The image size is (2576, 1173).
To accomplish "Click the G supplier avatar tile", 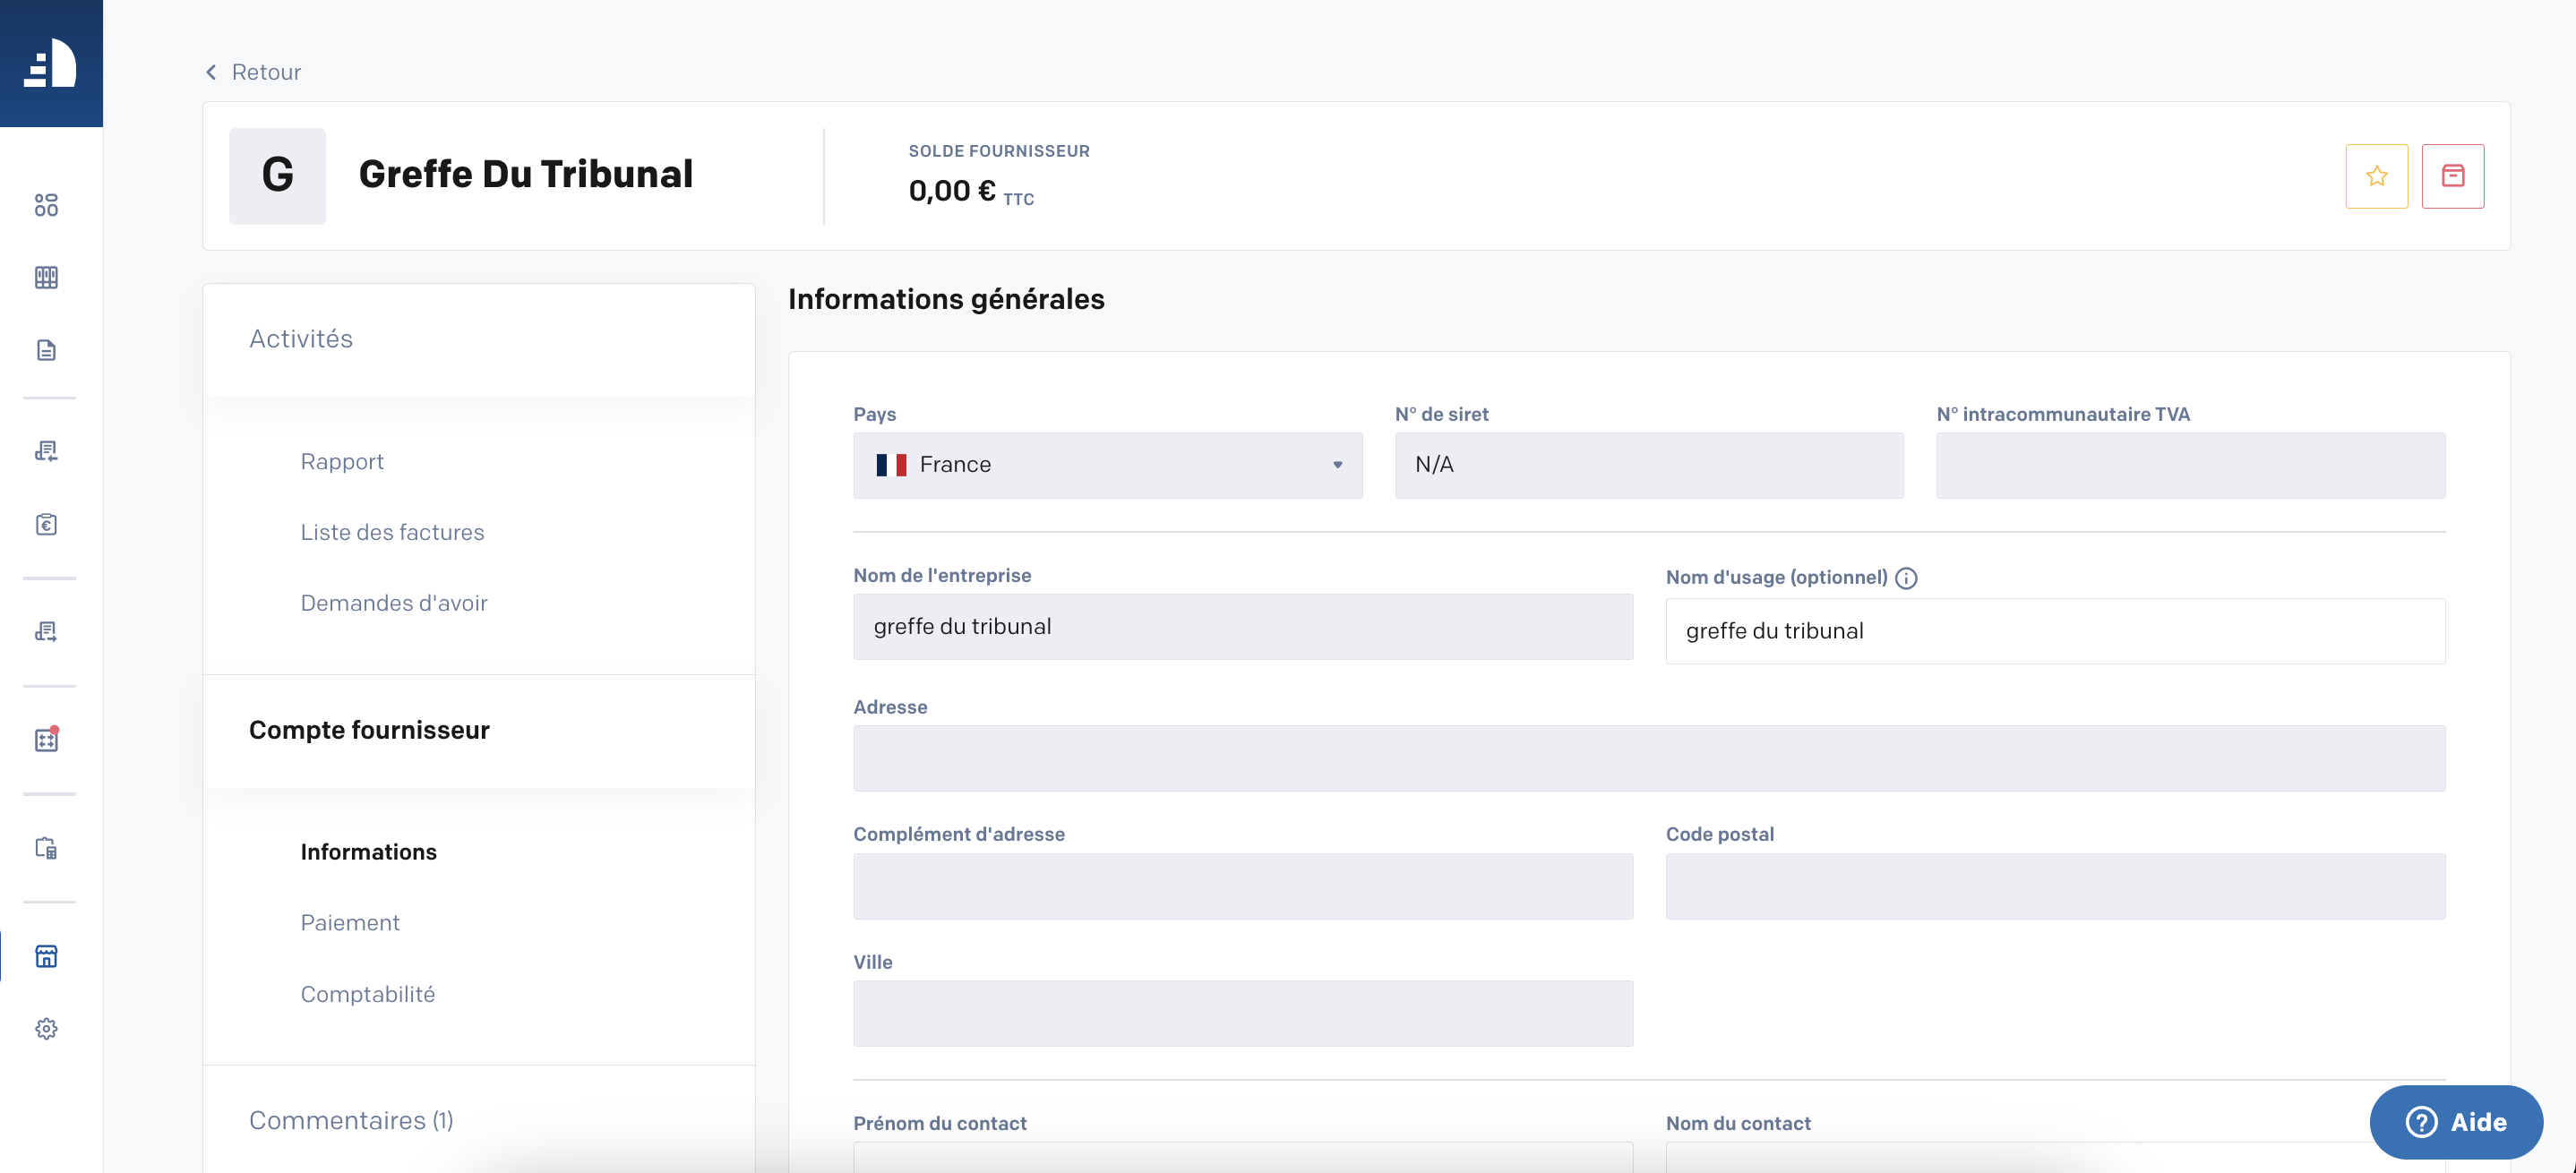I will pyautogui.click(x=277, y=176).
